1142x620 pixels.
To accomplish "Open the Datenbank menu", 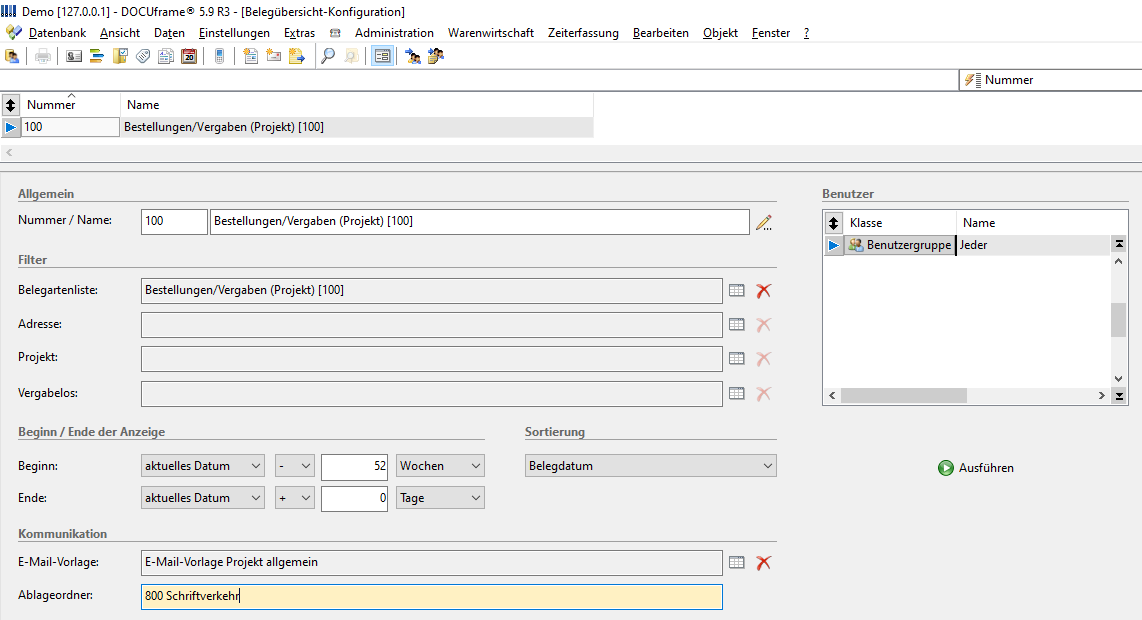I will tap(58, 33).
